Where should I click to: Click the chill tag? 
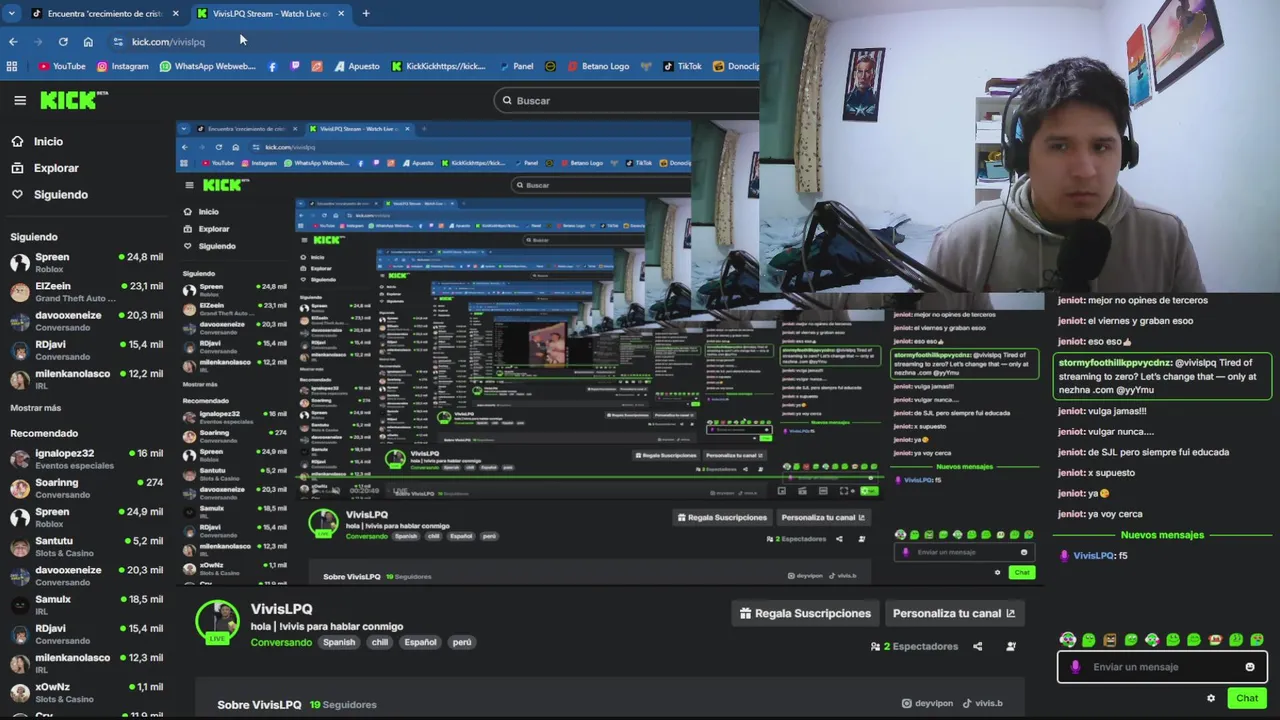[x=380, y=642]
